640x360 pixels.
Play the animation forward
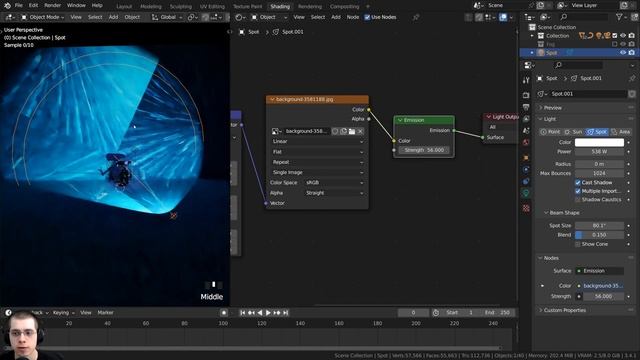(x=268, y=313)
